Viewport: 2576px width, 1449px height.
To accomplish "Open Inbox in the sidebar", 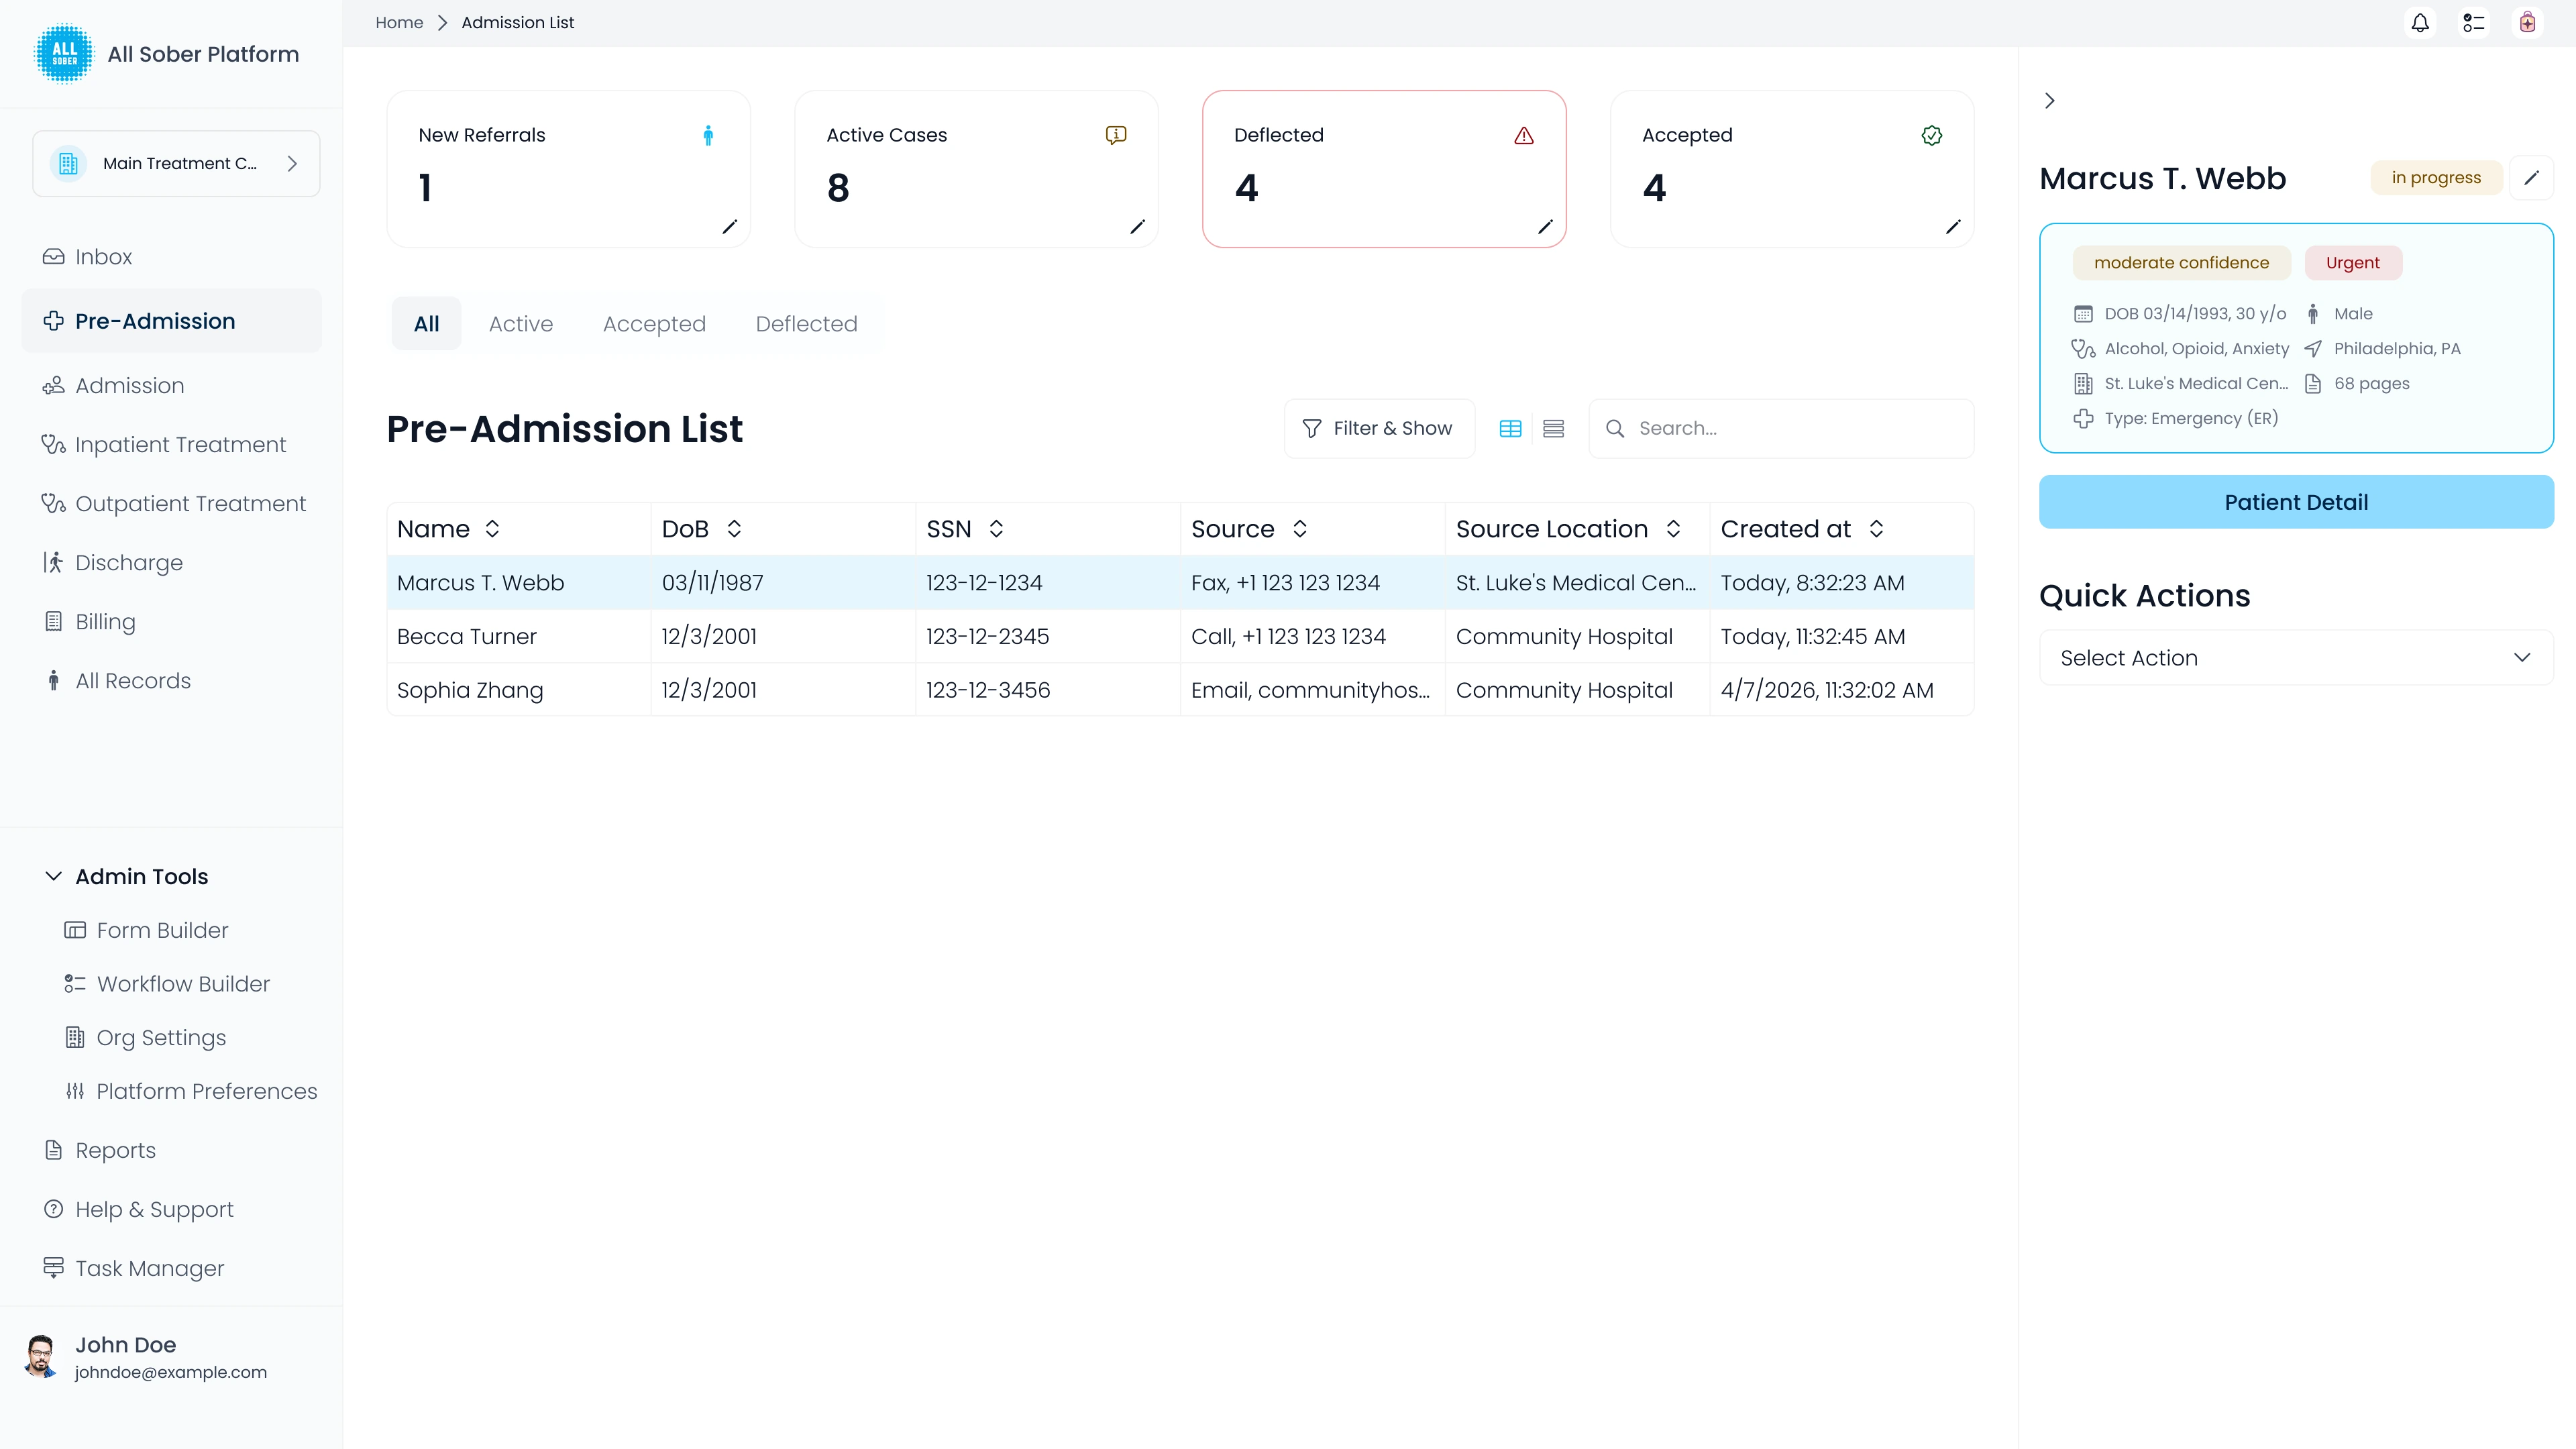I will [x=171, y=257].
